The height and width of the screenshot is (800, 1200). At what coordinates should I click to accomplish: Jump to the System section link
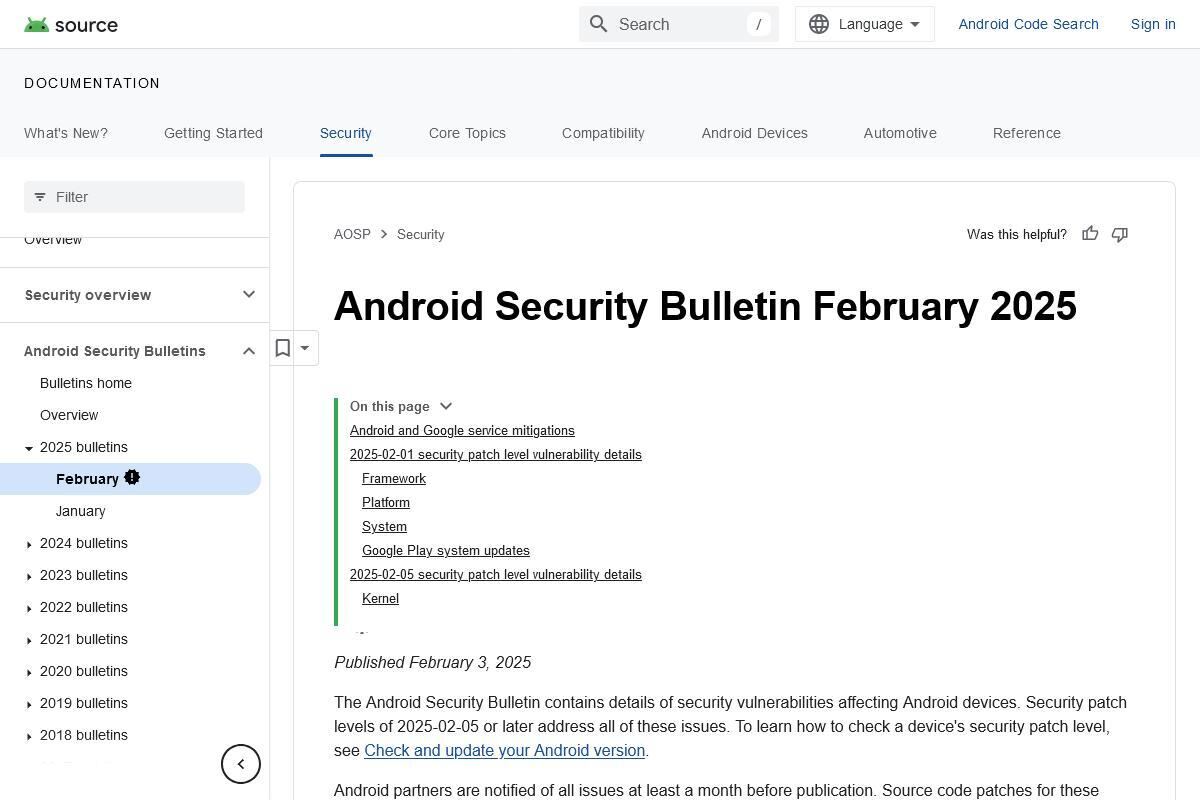click(x=384, y=526)
